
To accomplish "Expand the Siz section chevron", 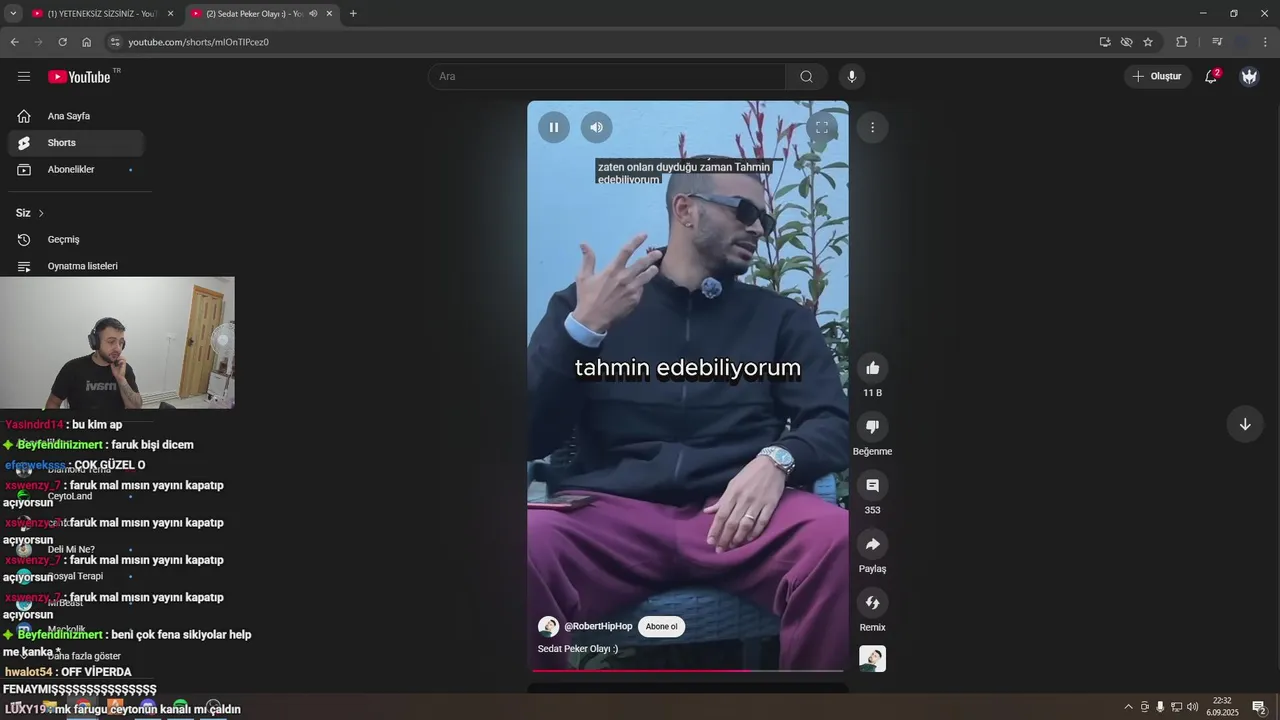I will point(41,213).
